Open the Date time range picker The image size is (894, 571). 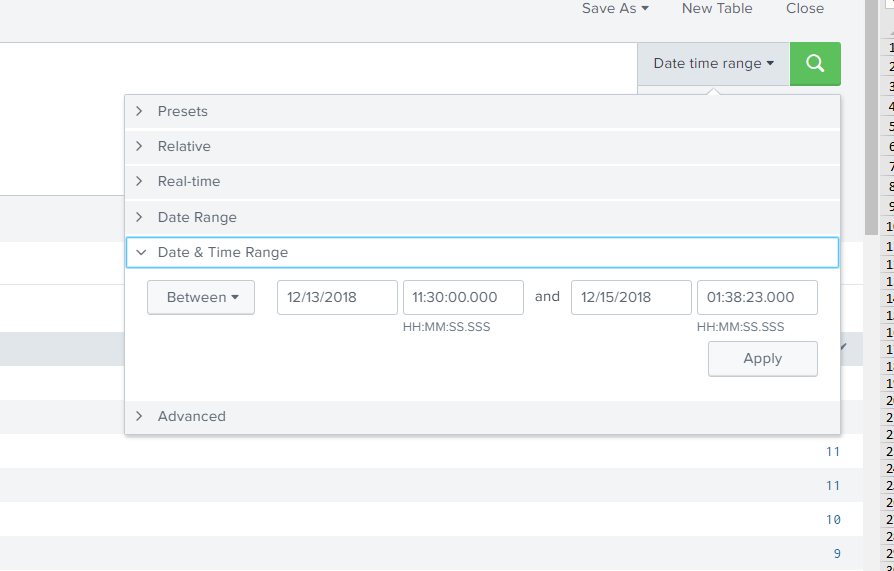(x=713, y=63)
